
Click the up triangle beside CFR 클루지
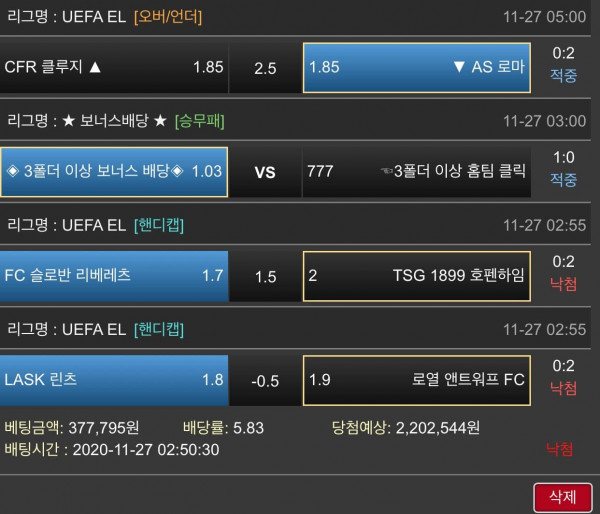[96, 67]
